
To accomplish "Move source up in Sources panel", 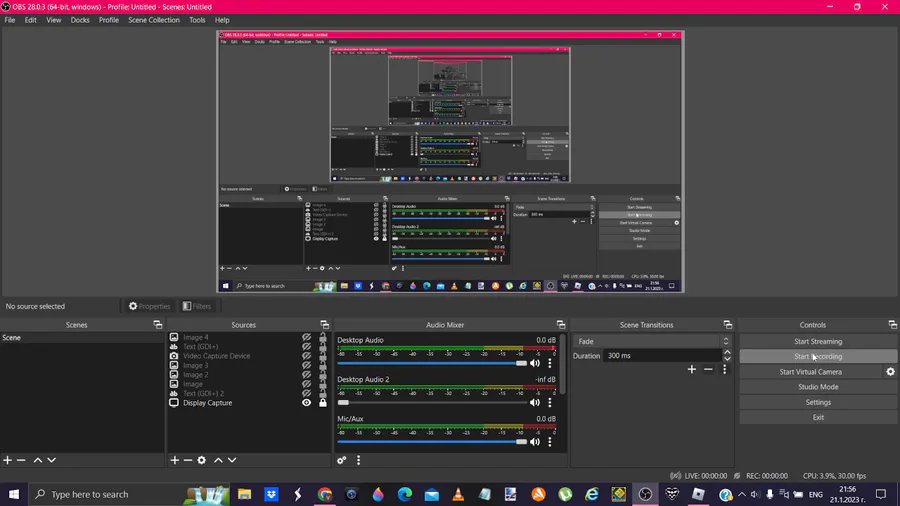I will tap(218, 460).
